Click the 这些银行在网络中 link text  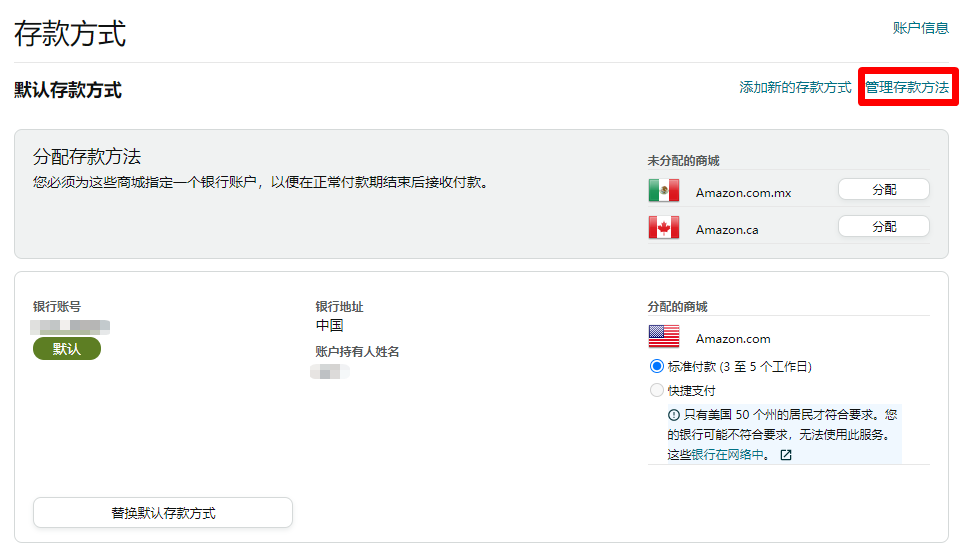(x=718, y=455)
